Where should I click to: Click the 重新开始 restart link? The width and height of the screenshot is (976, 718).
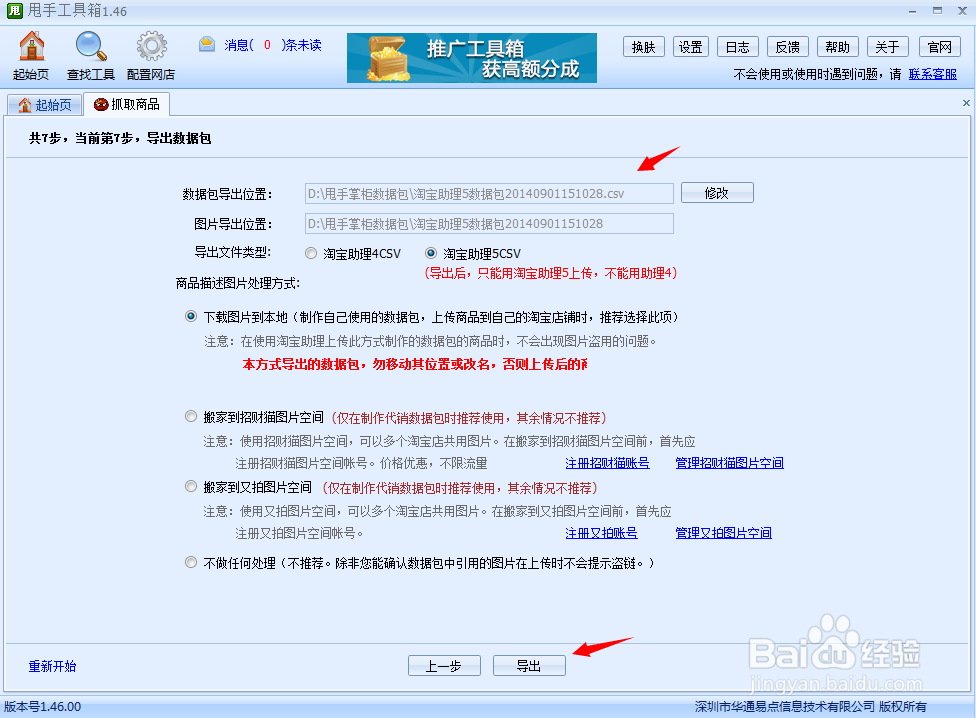pyautogui.click(x=52, y=664)
